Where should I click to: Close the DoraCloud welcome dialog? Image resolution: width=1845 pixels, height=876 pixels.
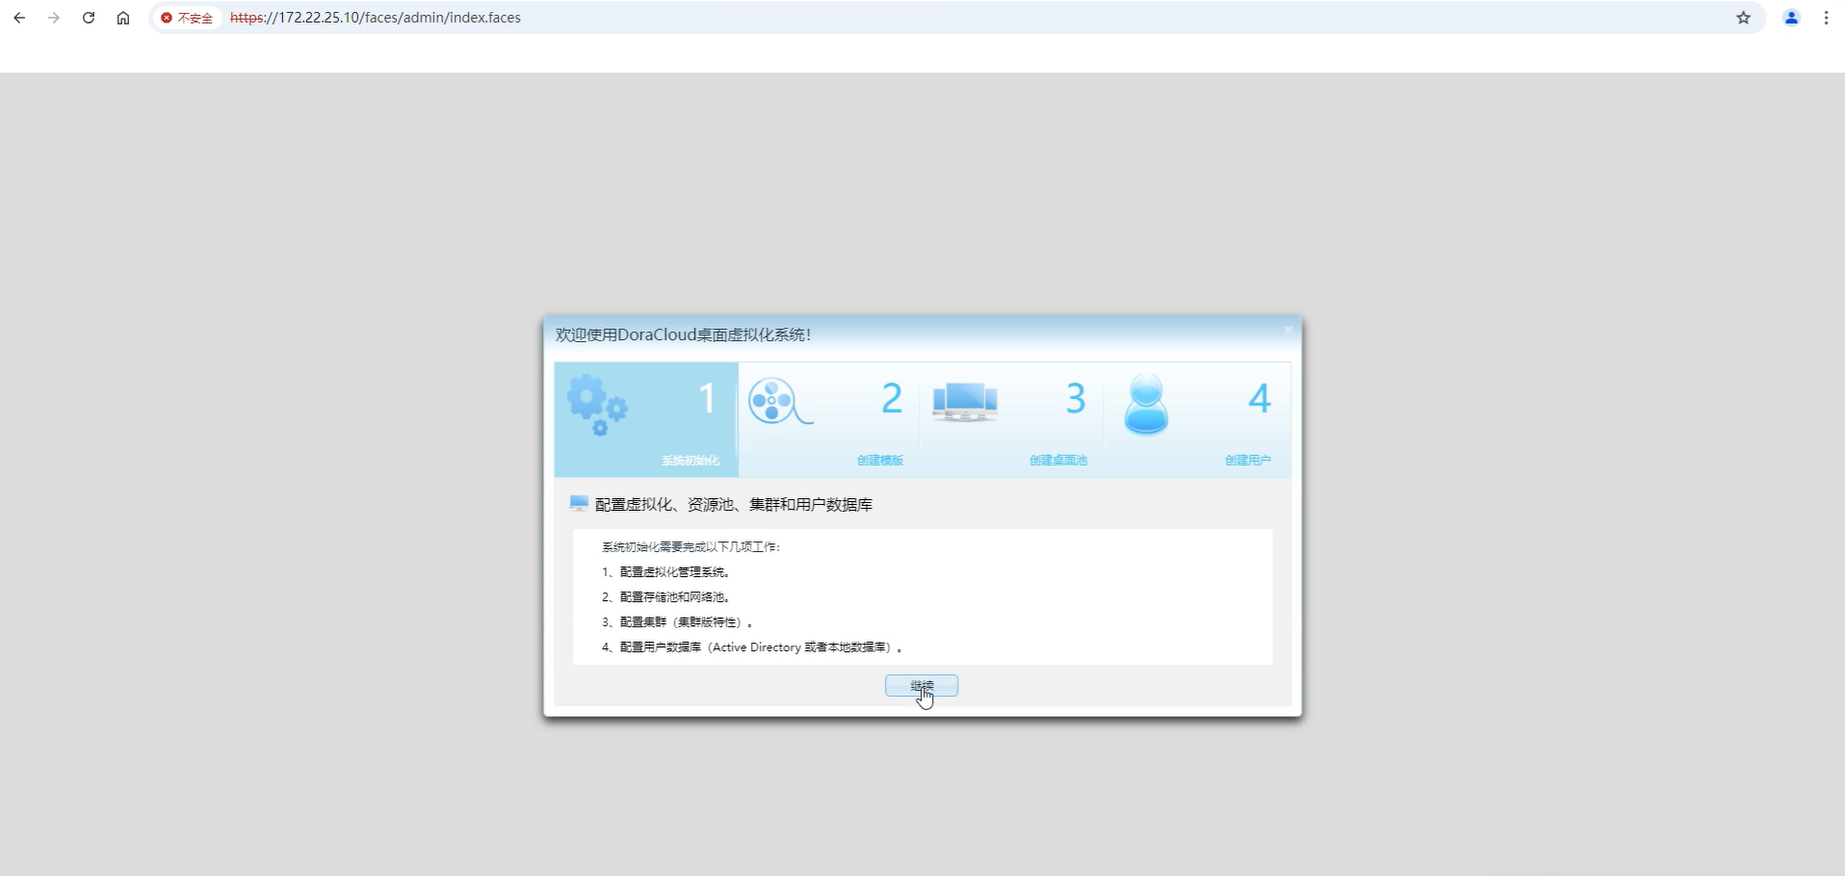tap(1288, 330)
